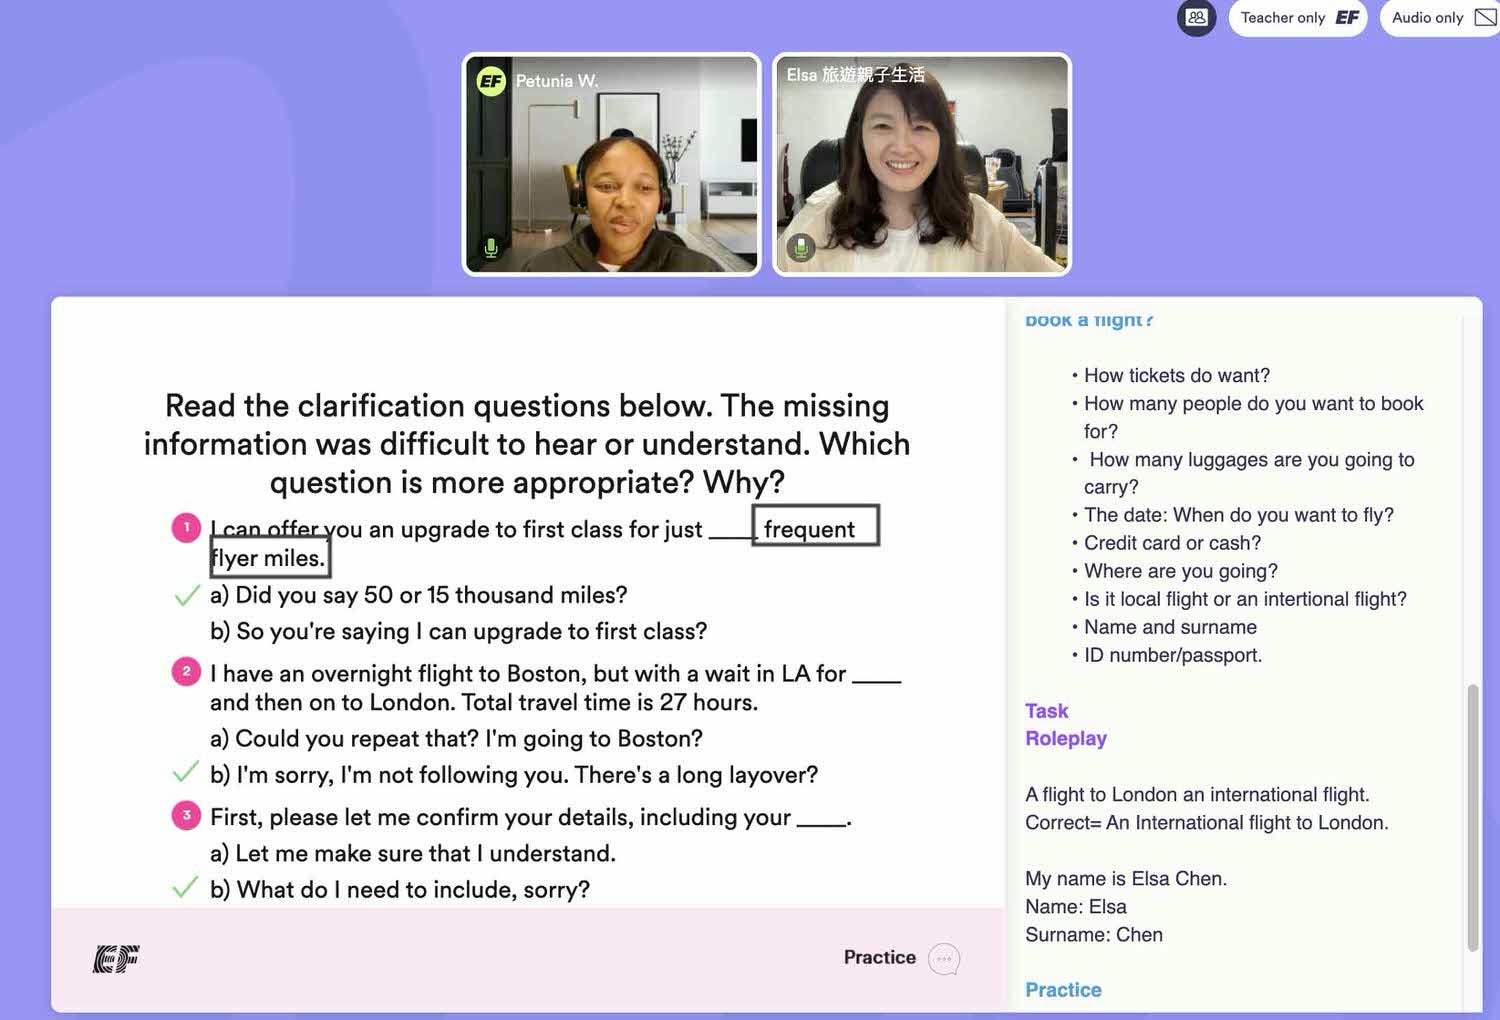Select the pink number 3 marker on question three
Viewport: 1500px width, 1020px height.
(186, 815)
